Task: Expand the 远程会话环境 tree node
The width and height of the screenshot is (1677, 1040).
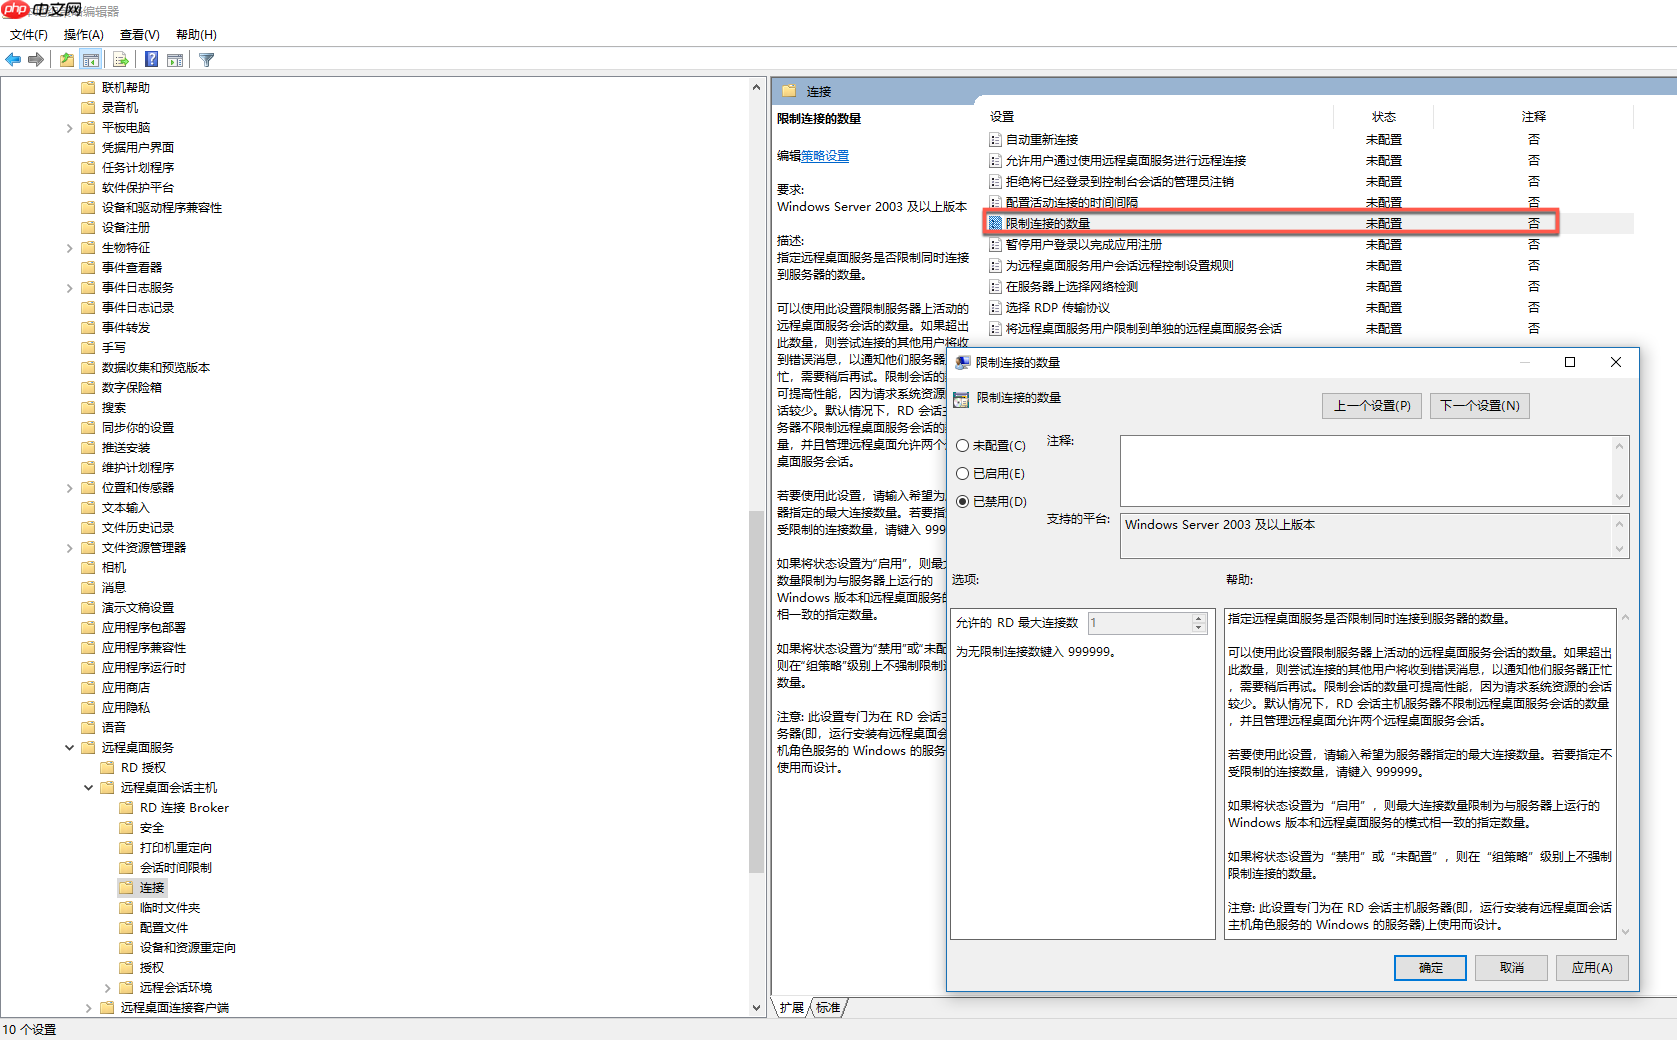Action: (107, 988)
